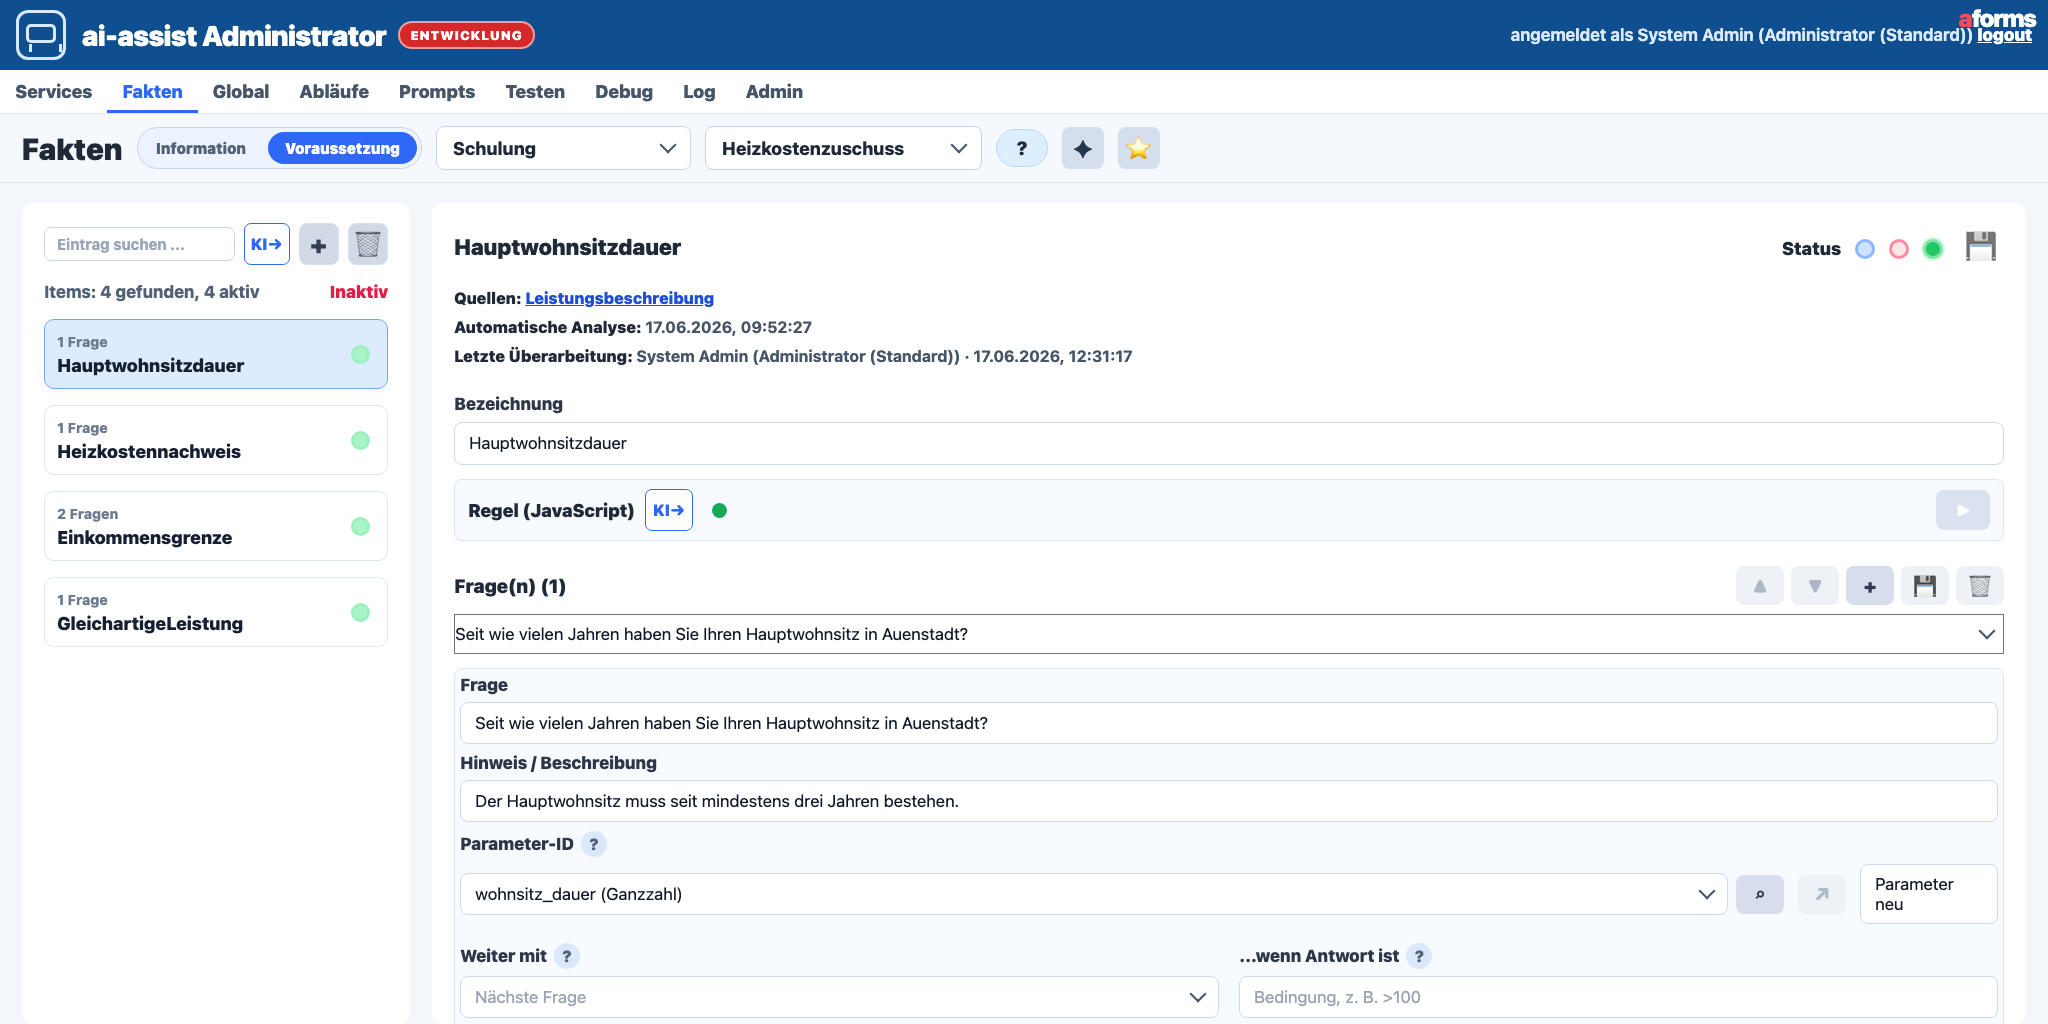Switch to the Log tab
The image size is (2048, 1024).
click(699, 92)
